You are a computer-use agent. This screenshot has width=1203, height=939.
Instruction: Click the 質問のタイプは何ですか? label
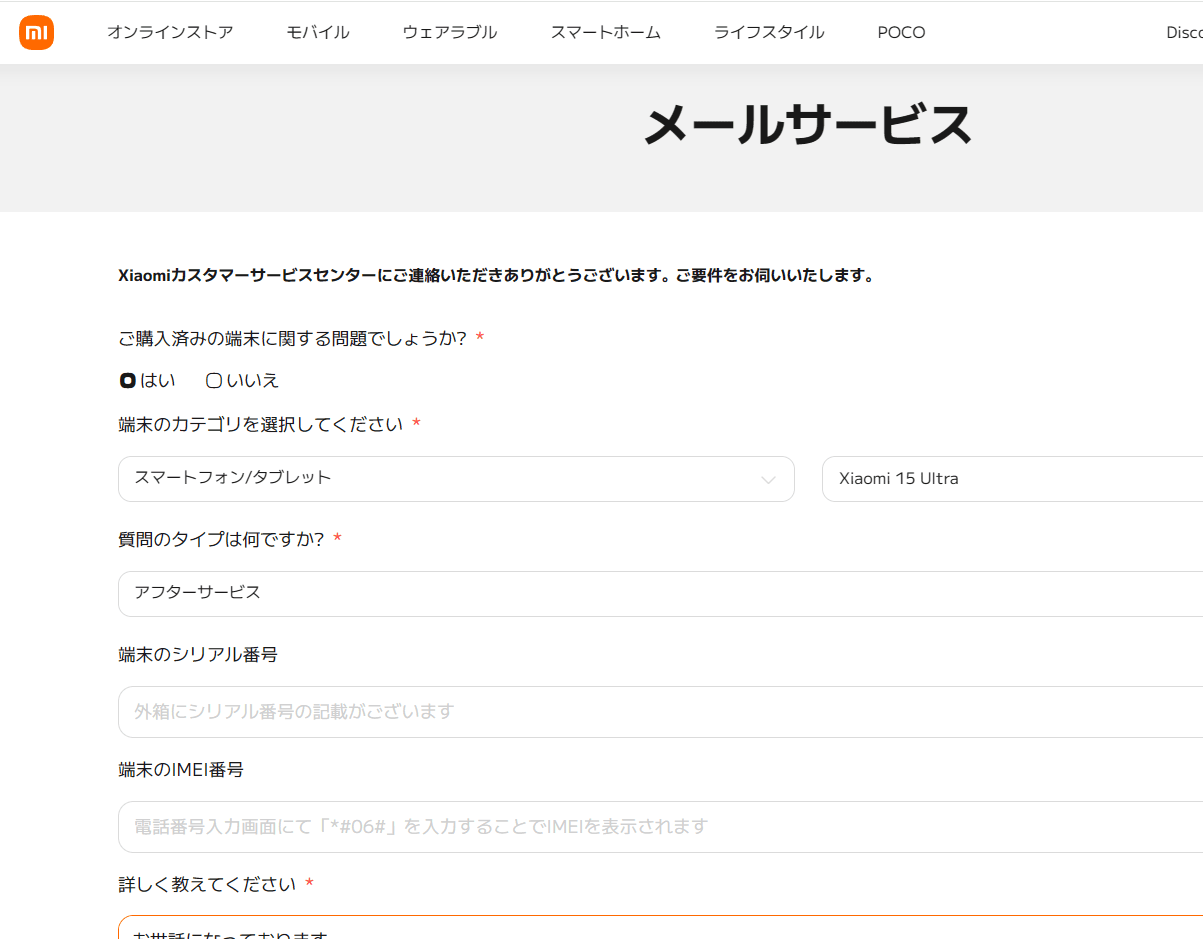click(221, 540)
